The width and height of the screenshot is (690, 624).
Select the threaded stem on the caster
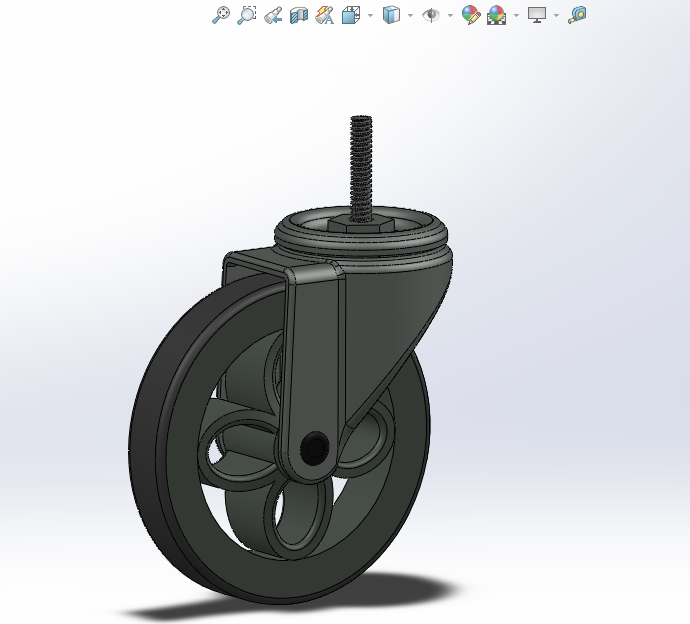(x=361, y=167)
